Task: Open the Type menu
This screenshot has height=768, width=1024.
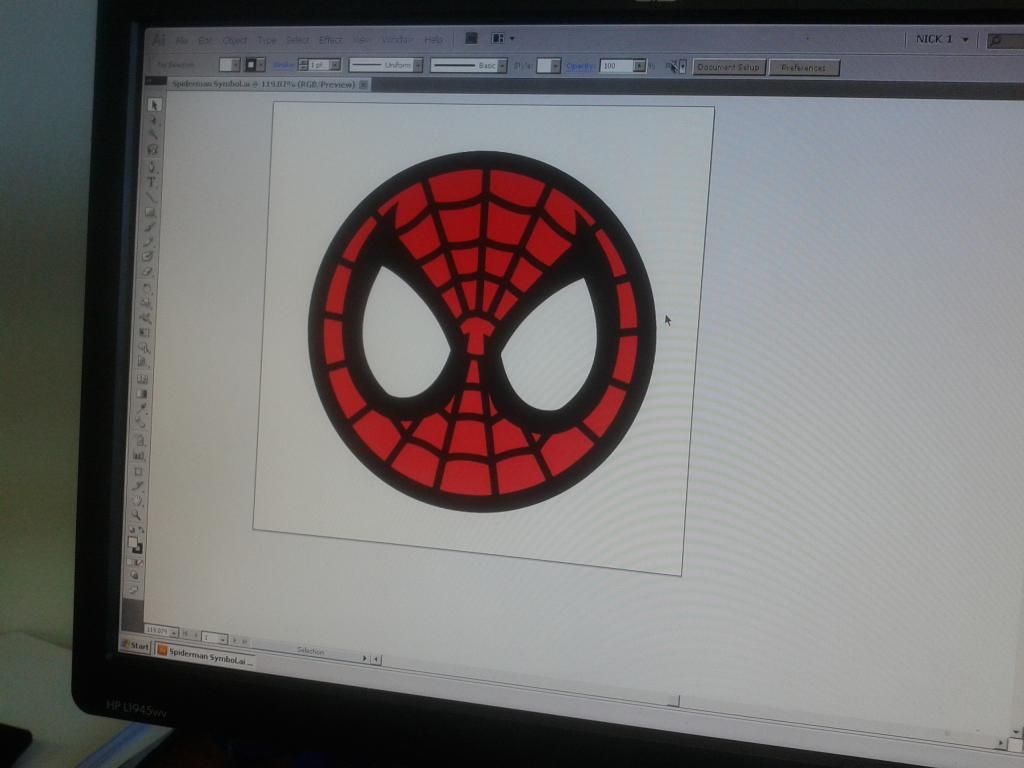Action: tap(266, 40)
